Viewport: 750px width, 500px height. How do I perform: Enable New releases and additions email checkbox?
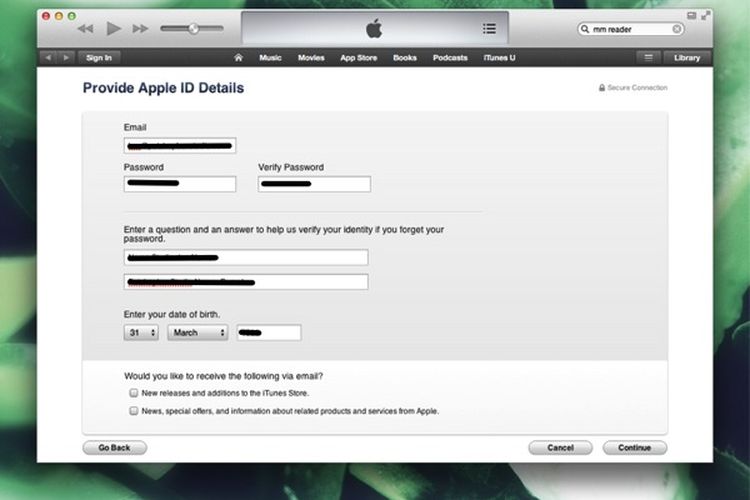[x=133, y=394]
